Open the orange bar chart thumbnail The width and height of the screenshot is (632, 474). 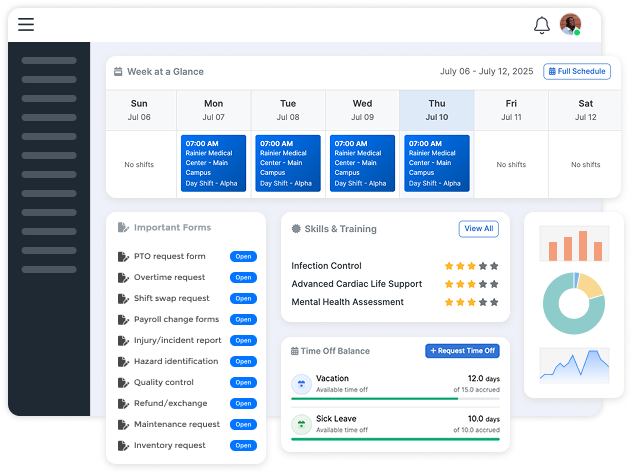pyautogui.click(x=574, y=243)
